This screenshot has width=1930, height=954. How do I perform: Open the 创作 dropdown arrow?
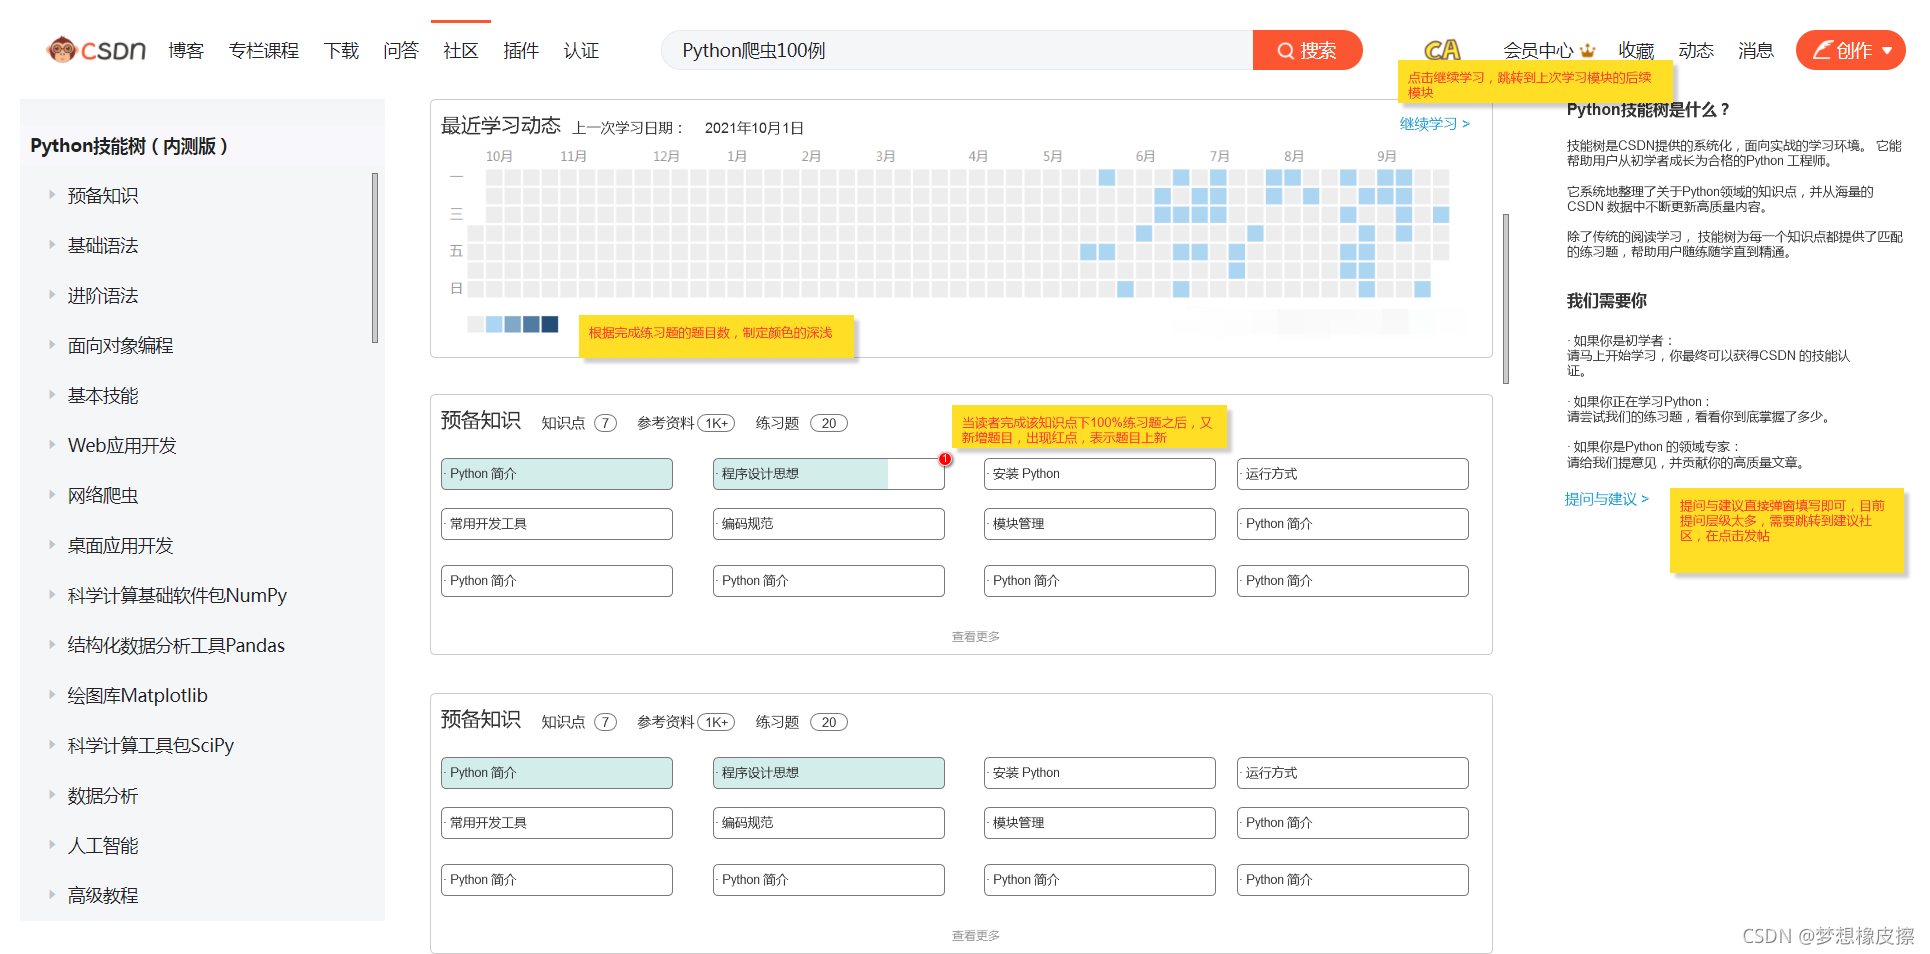1887,50
